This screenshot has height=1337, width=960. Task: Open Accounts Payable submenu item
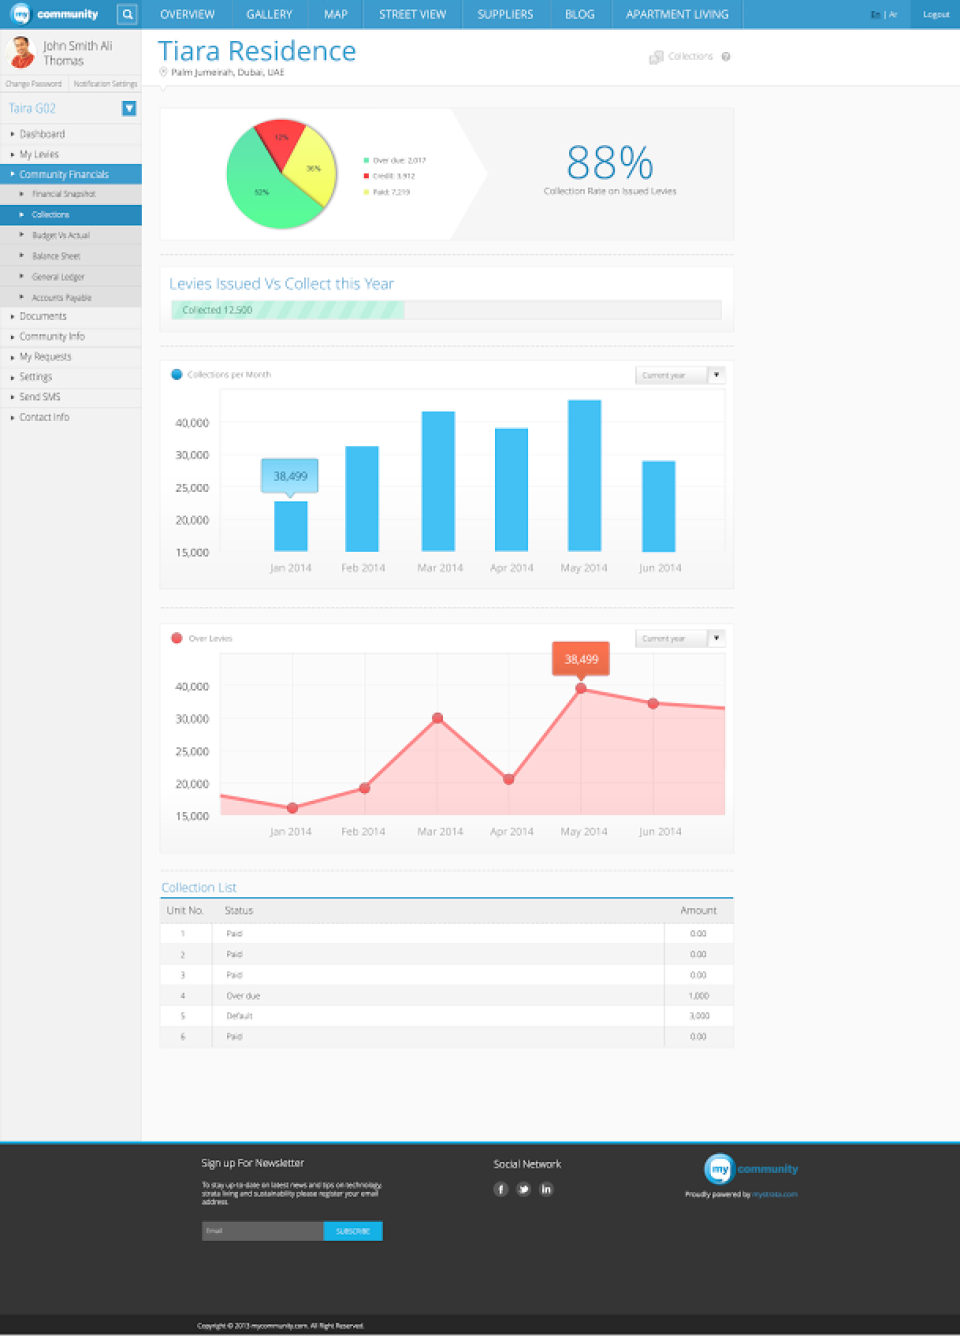point(70,297)
